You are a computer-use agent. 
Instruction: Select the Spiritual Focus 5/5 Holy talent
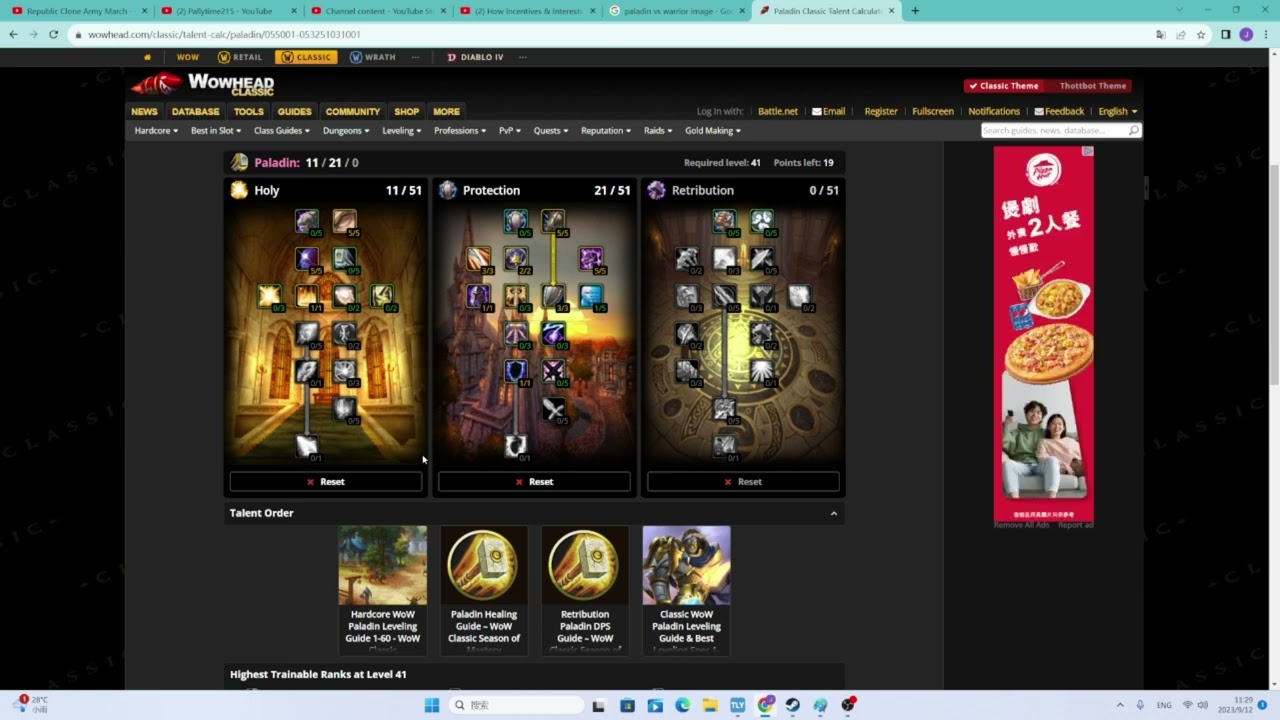(306, 259)
